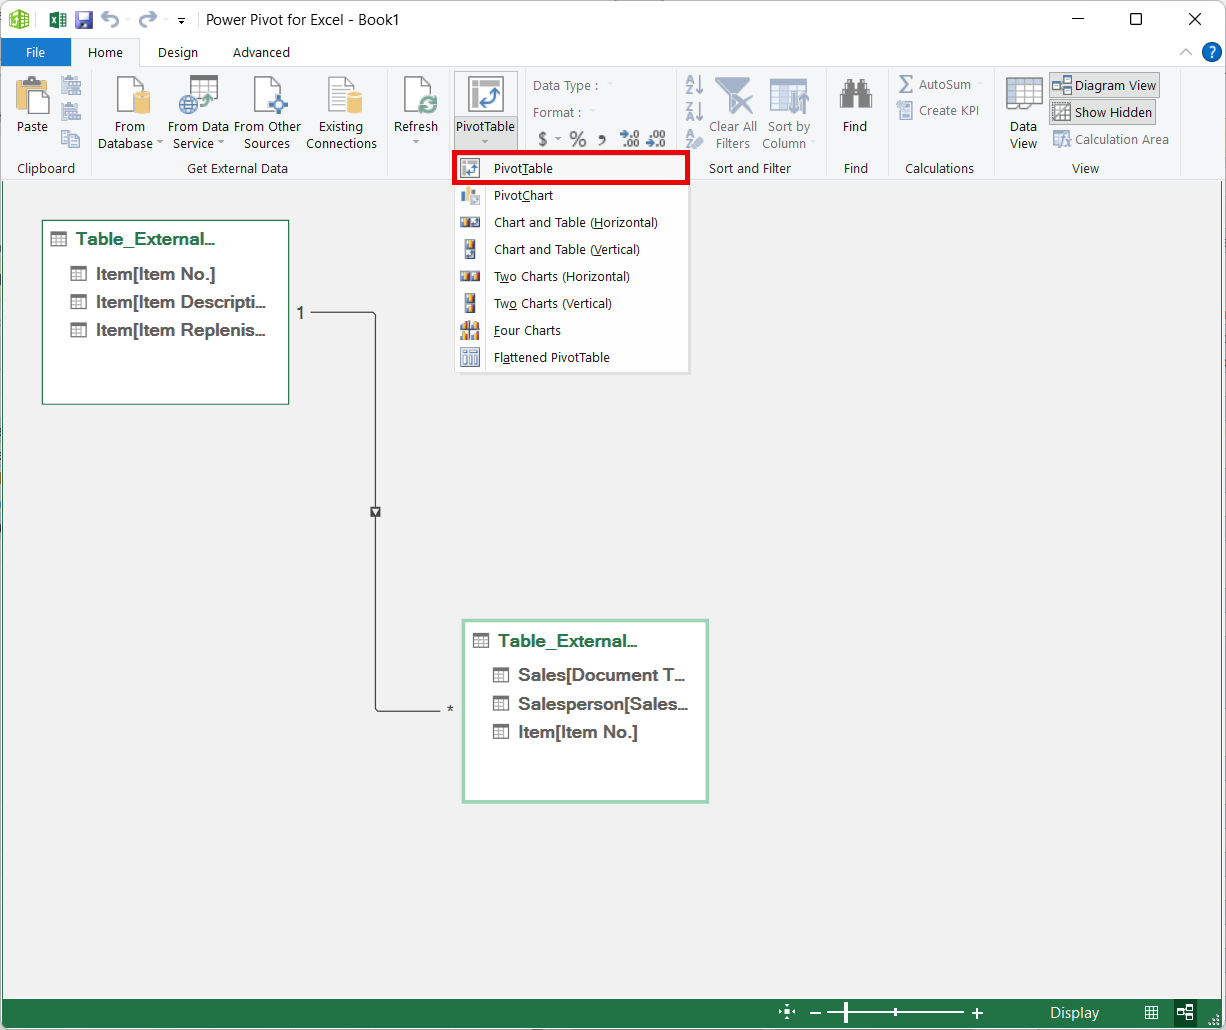1226x1030 pixels.
Task: Open the Find dialog
Action: [x=855, y=112]
